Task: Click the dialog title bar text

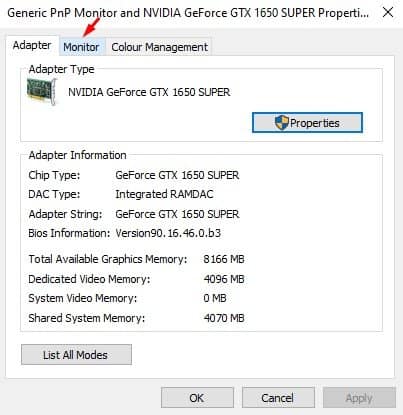Action: click(188, 13)
